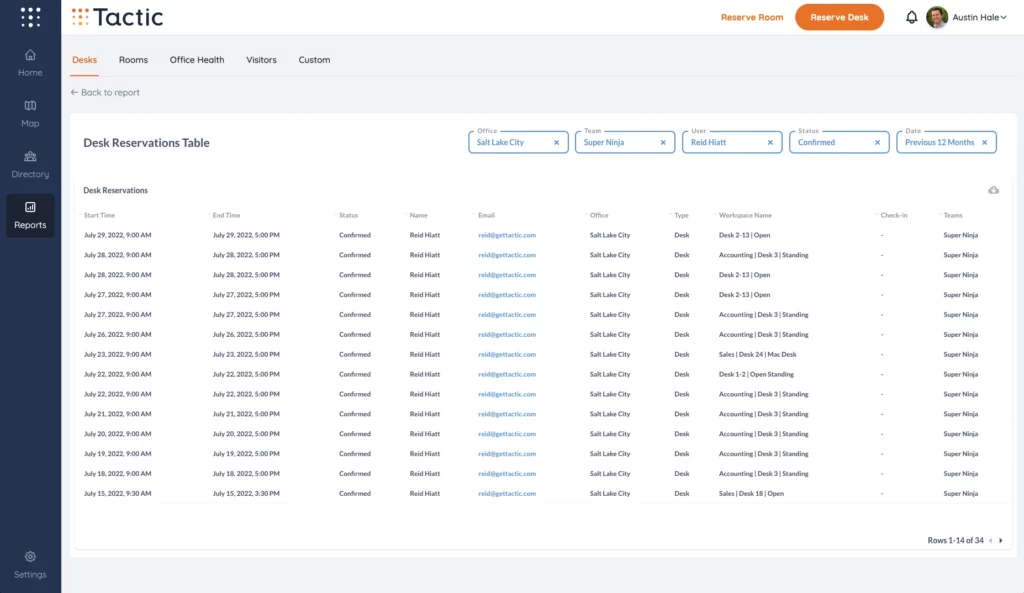Click 'July 29, 2022, 9:00 AM' start time
Image resolution: width=1024 pixels, height=593 pixels.
(118, 235)
